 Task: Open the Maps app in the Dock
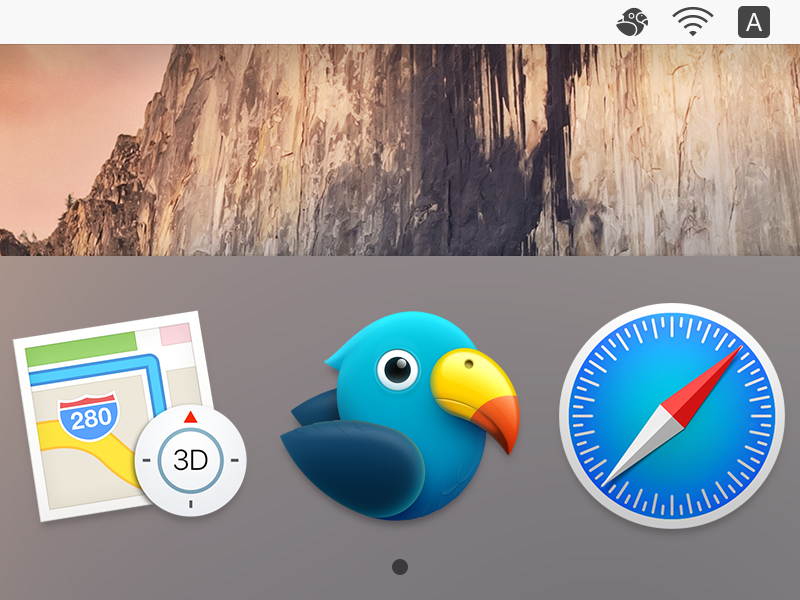point(130,416)
